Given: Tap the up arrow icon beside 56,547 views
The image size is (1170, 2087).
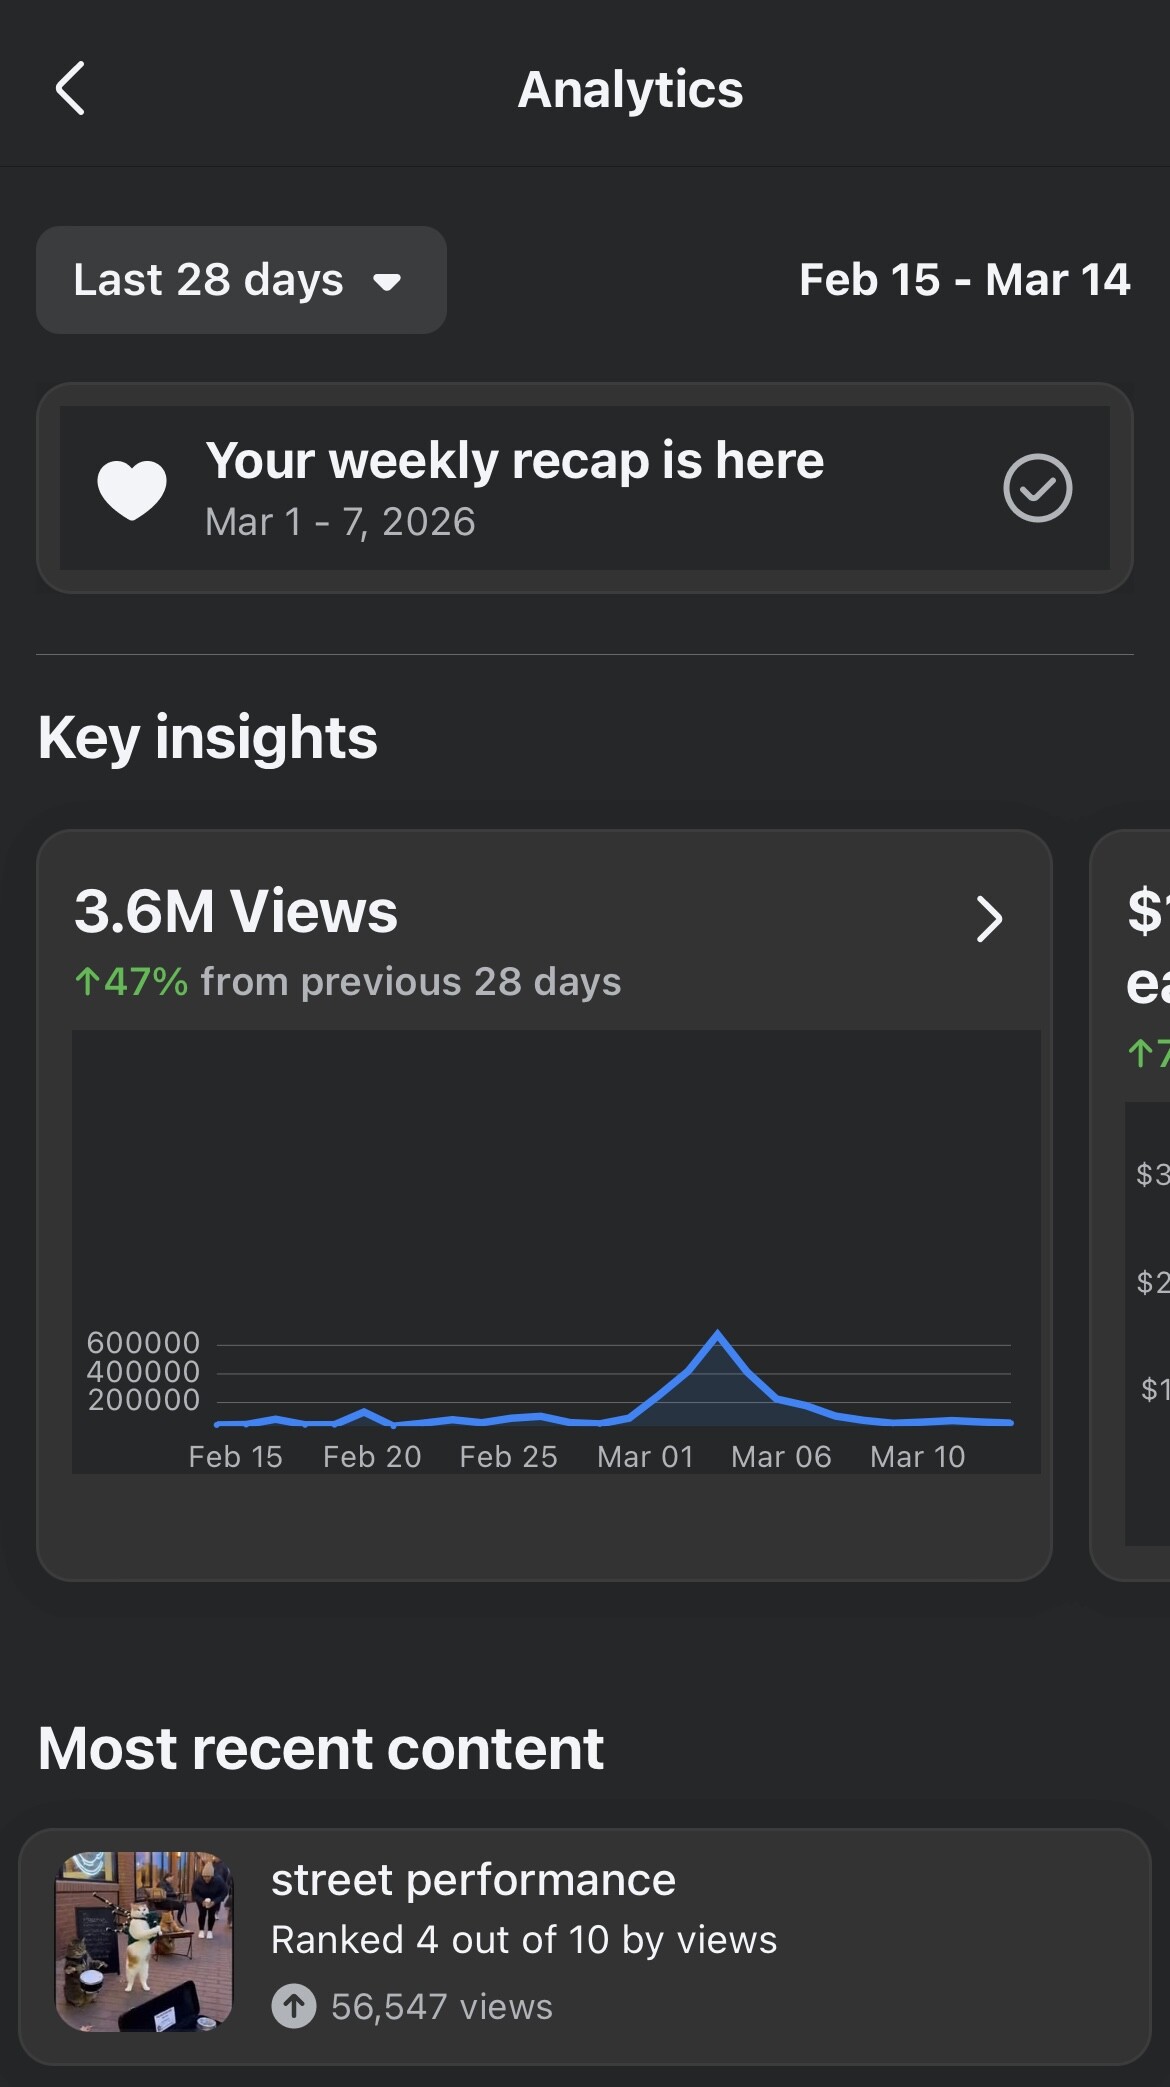Looking at the screenshot, I should click(294, 2006).
